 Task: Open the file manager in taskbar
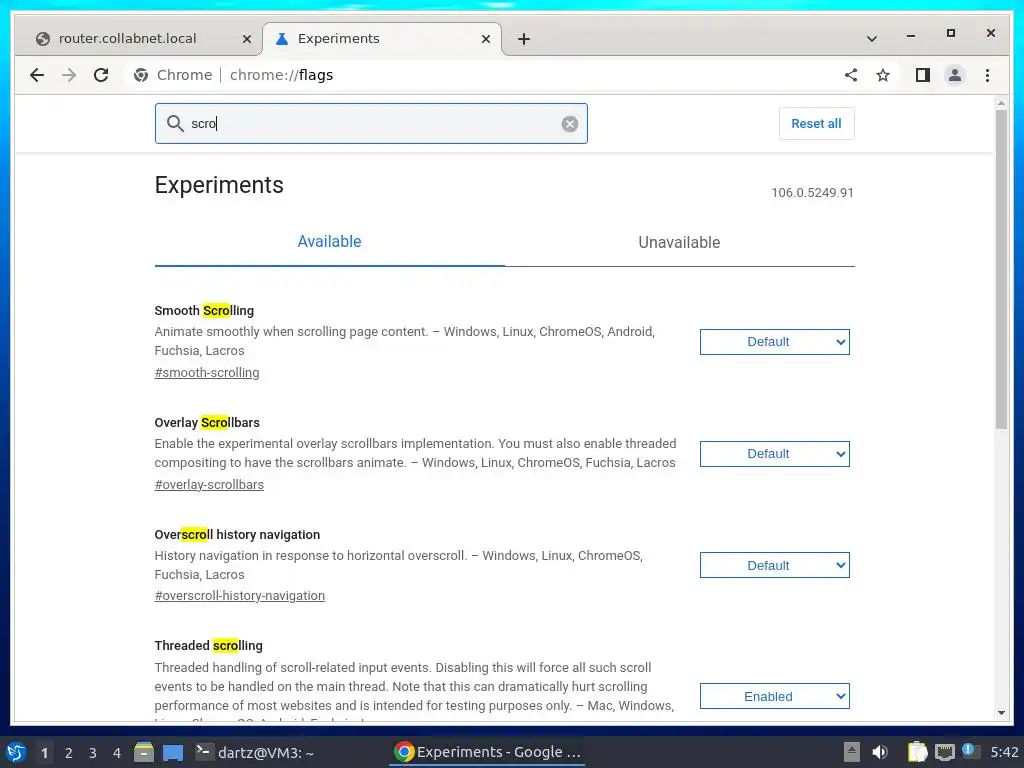coord(144,752)
